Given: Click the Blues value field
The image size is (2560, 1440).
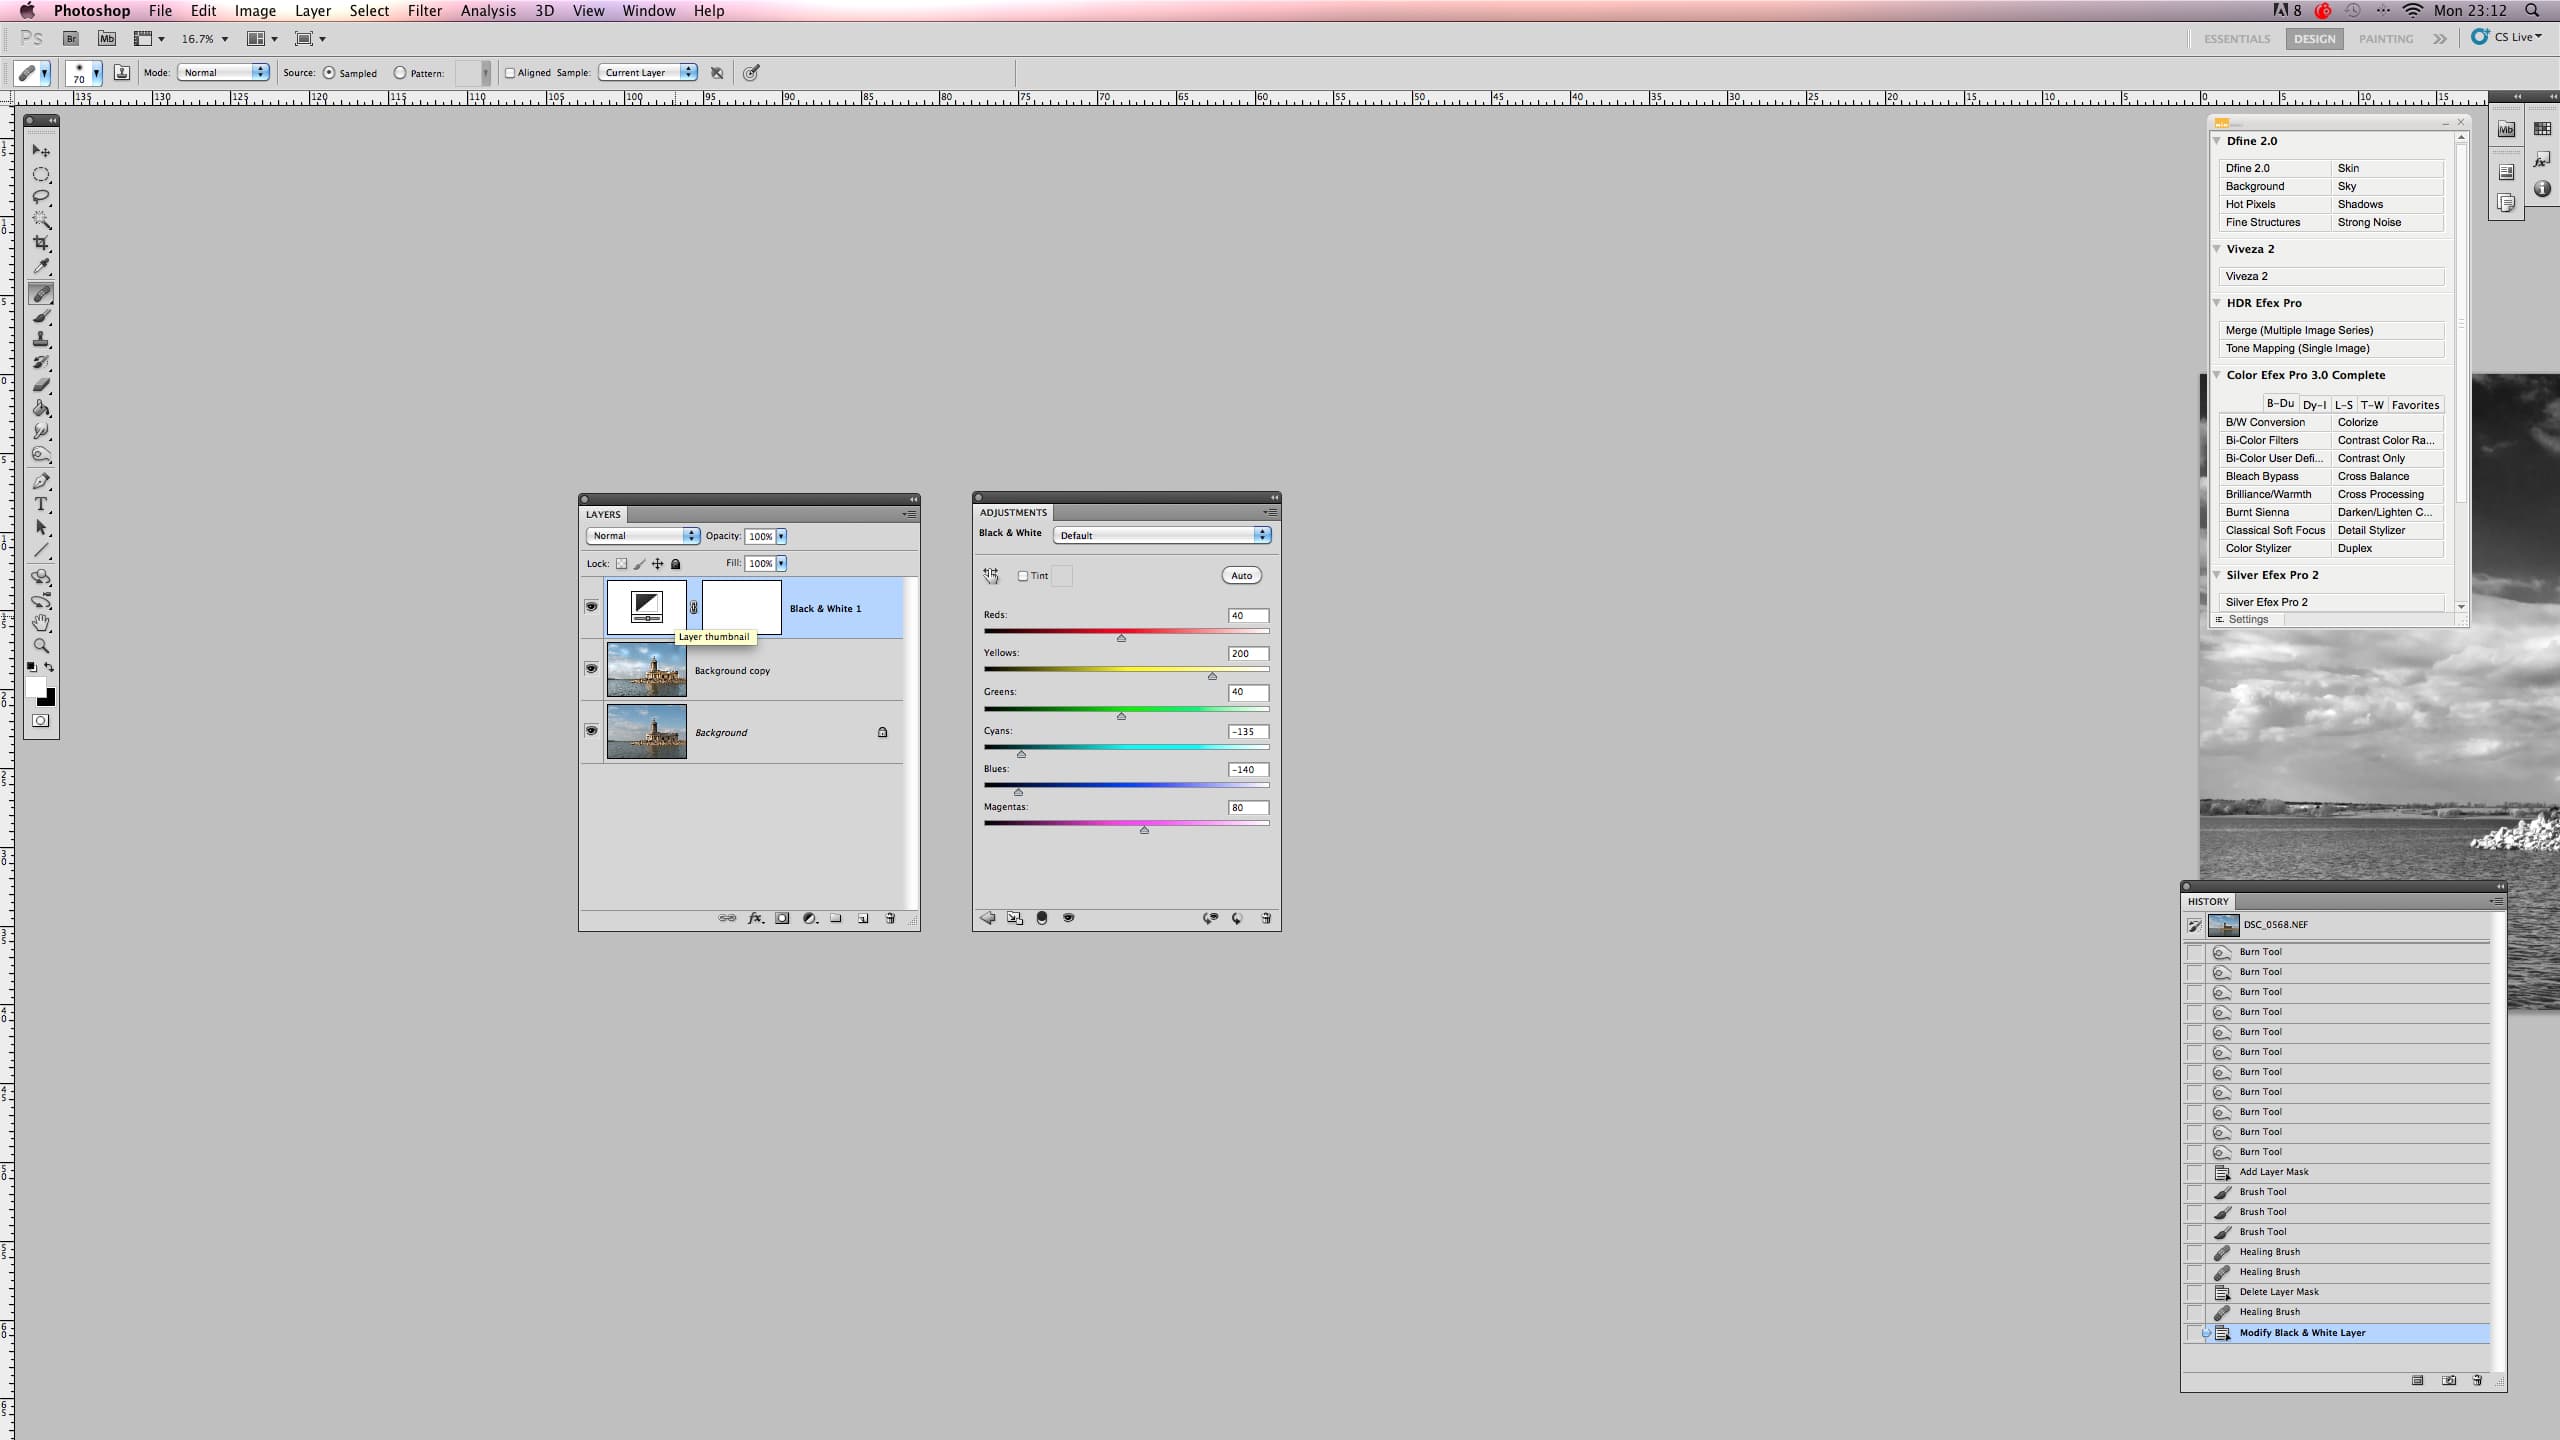Looking at the screenshot, I should pyautogui.click(x=1248, y=770).
